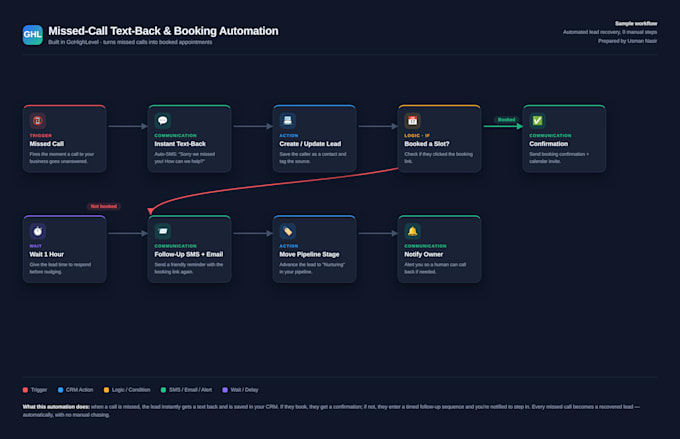Image resolution: width=680 pixels, height=439 pixels.
Task: Open the Create / Update Lead node title
Action: (x=310, y=144)
